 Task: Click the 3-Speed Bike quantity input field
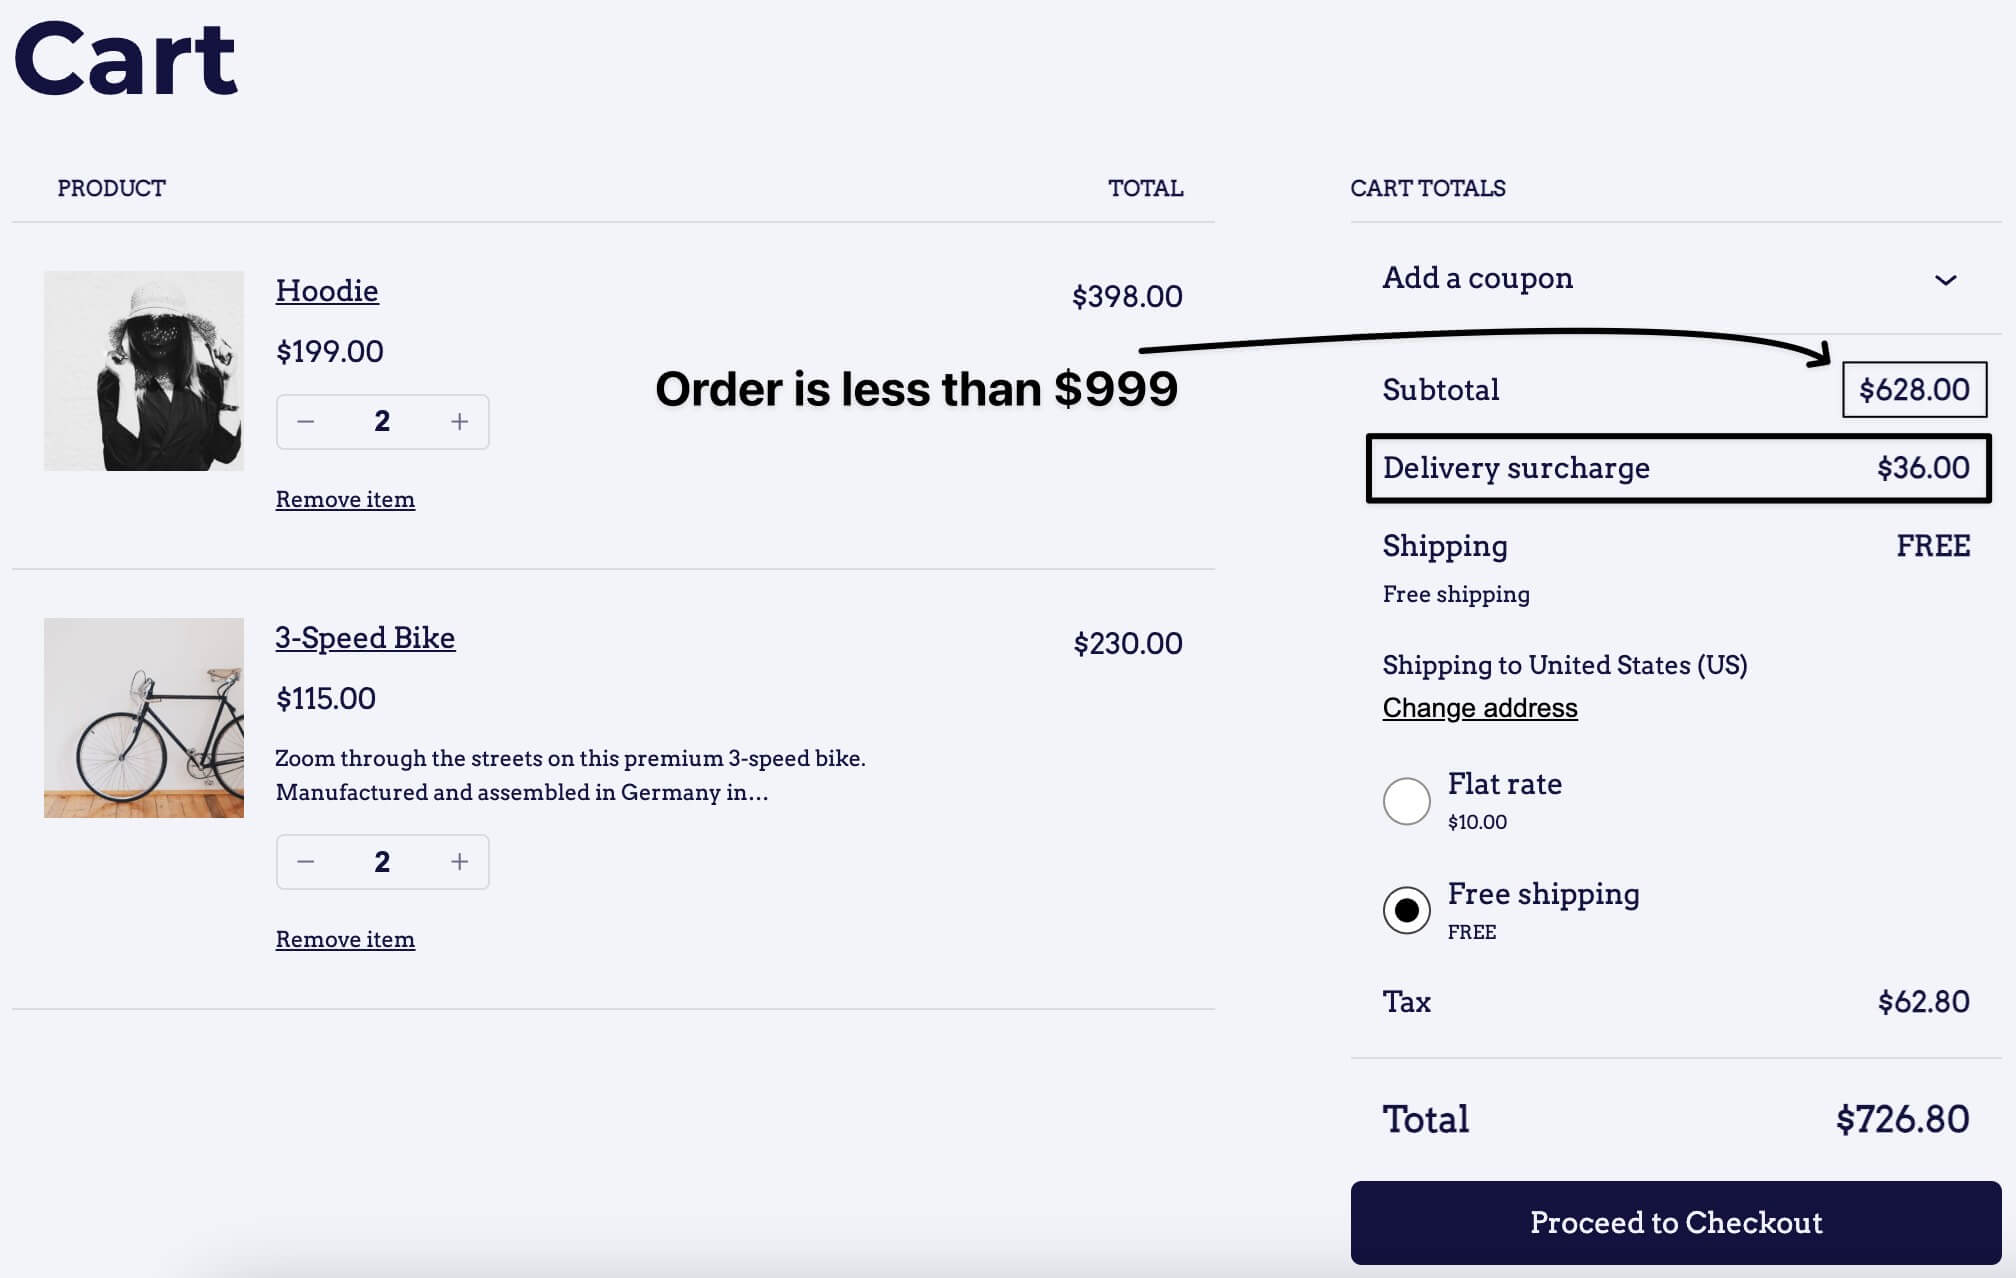tap(382, 861)
